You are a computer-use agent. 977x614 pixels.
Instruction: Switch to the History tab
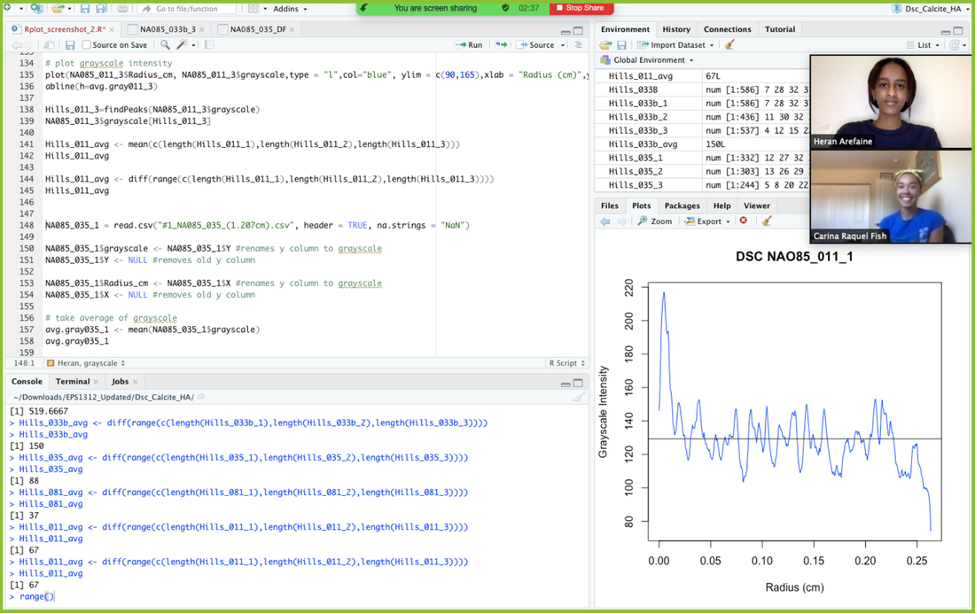pyautogui.click(x=676, y=29)
